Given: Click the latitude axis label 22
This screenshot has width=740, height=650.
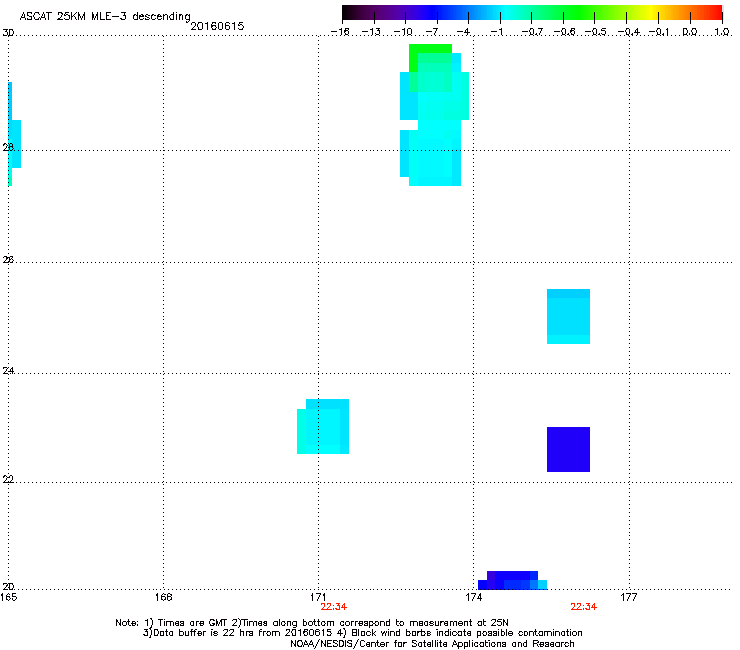Looking at the screenshot, I should (8, 480).
